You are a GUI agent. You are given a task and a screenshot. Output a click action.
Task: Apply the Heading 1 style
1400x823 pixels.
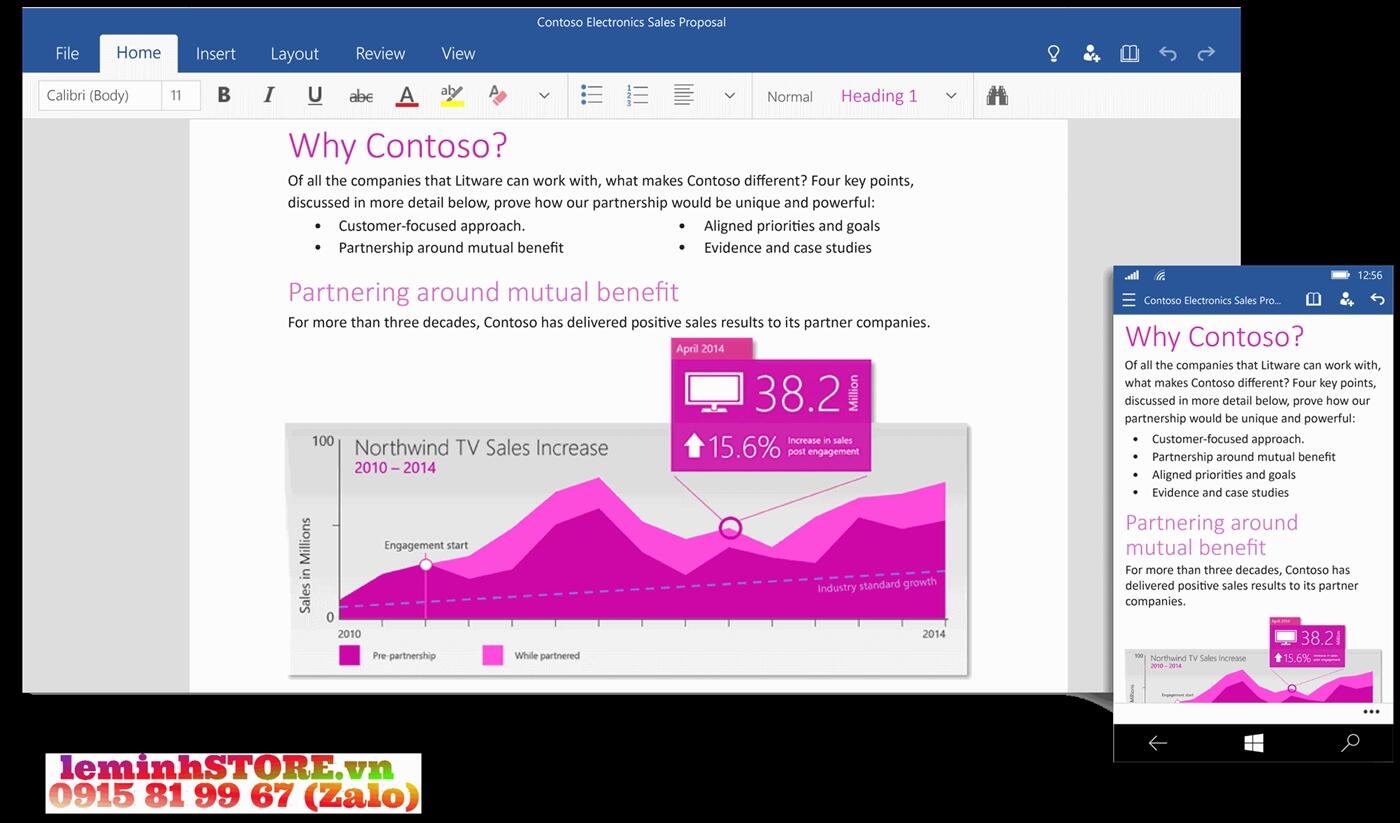click(x=879, y=96)
